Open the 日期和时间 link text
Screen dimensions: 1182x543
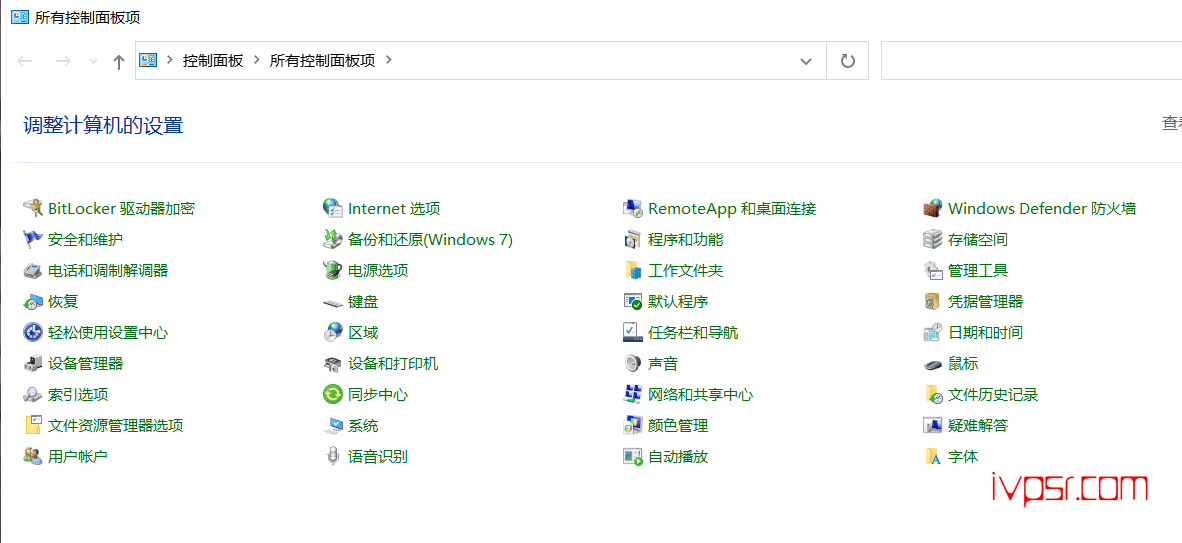point(986,333)
